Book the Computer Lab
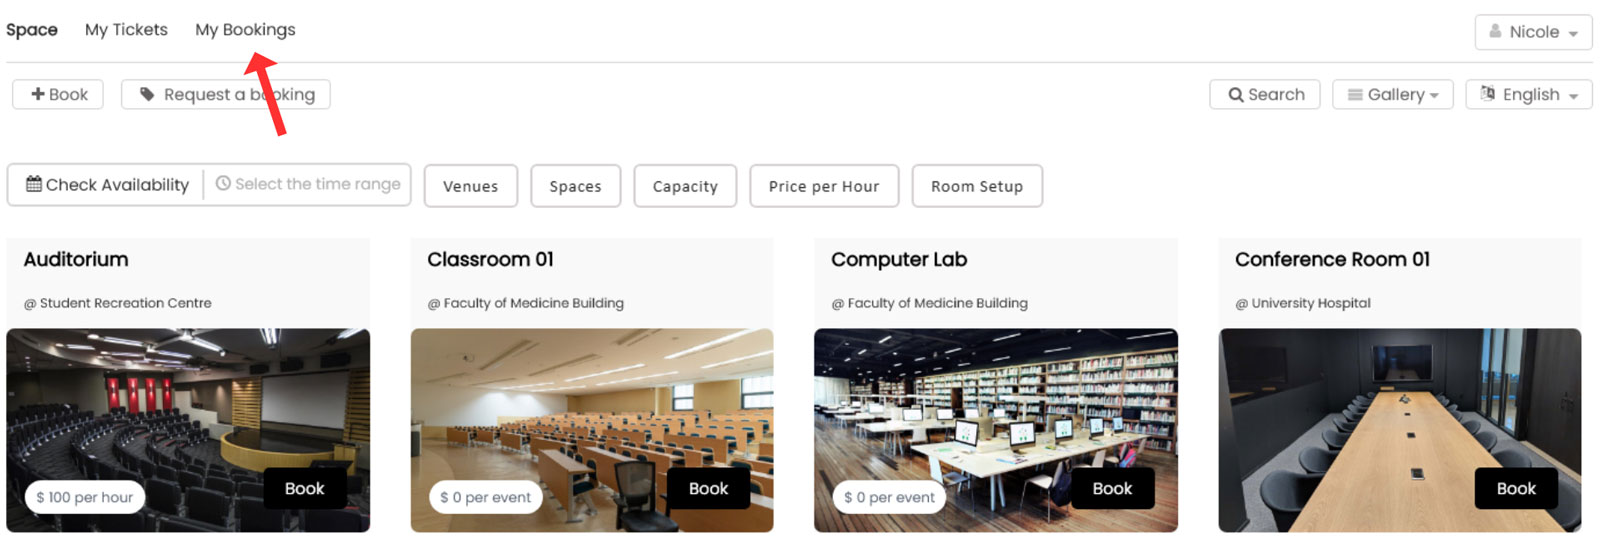The image size is (1600, 552). pos(1112,488)
